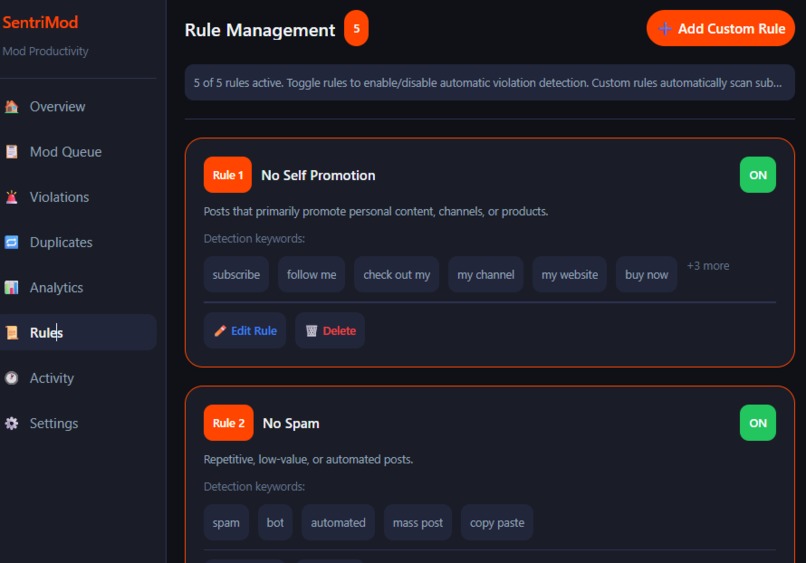Expand the +3 more keywords

pyautogui.click(x=708, y=266)
